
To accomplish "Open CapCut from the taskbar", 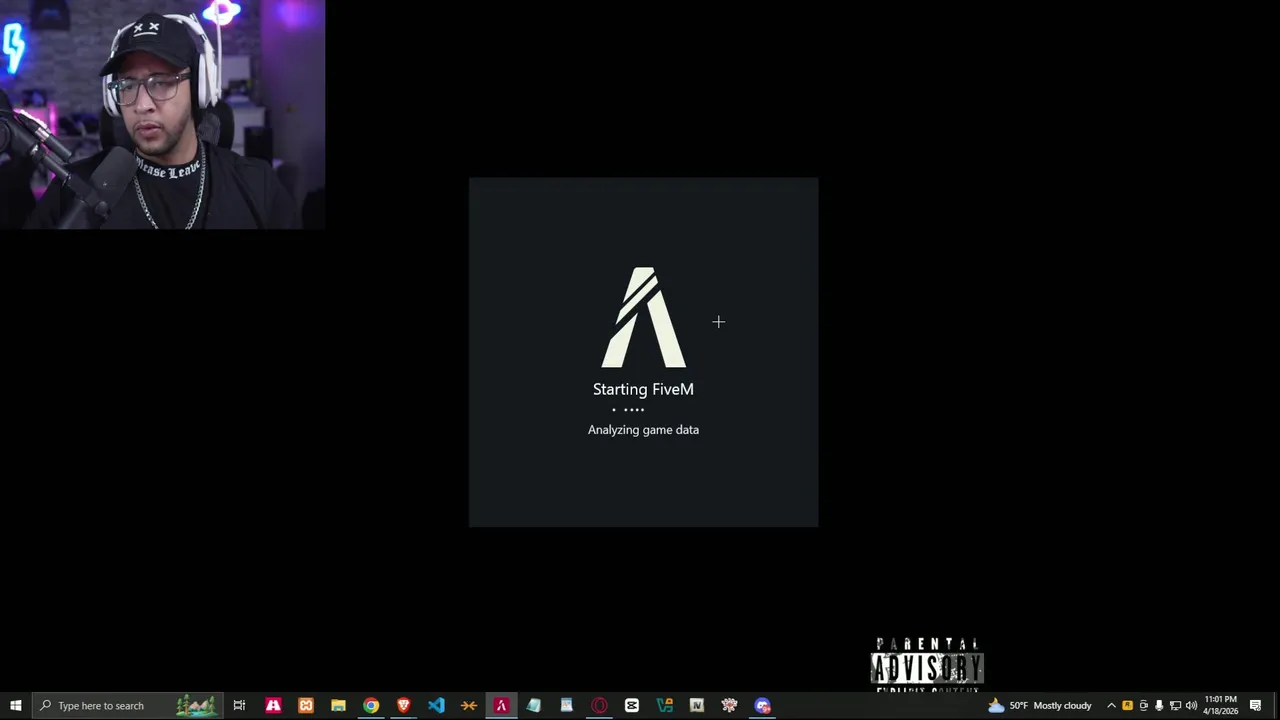I will click(x=632, y=705).
